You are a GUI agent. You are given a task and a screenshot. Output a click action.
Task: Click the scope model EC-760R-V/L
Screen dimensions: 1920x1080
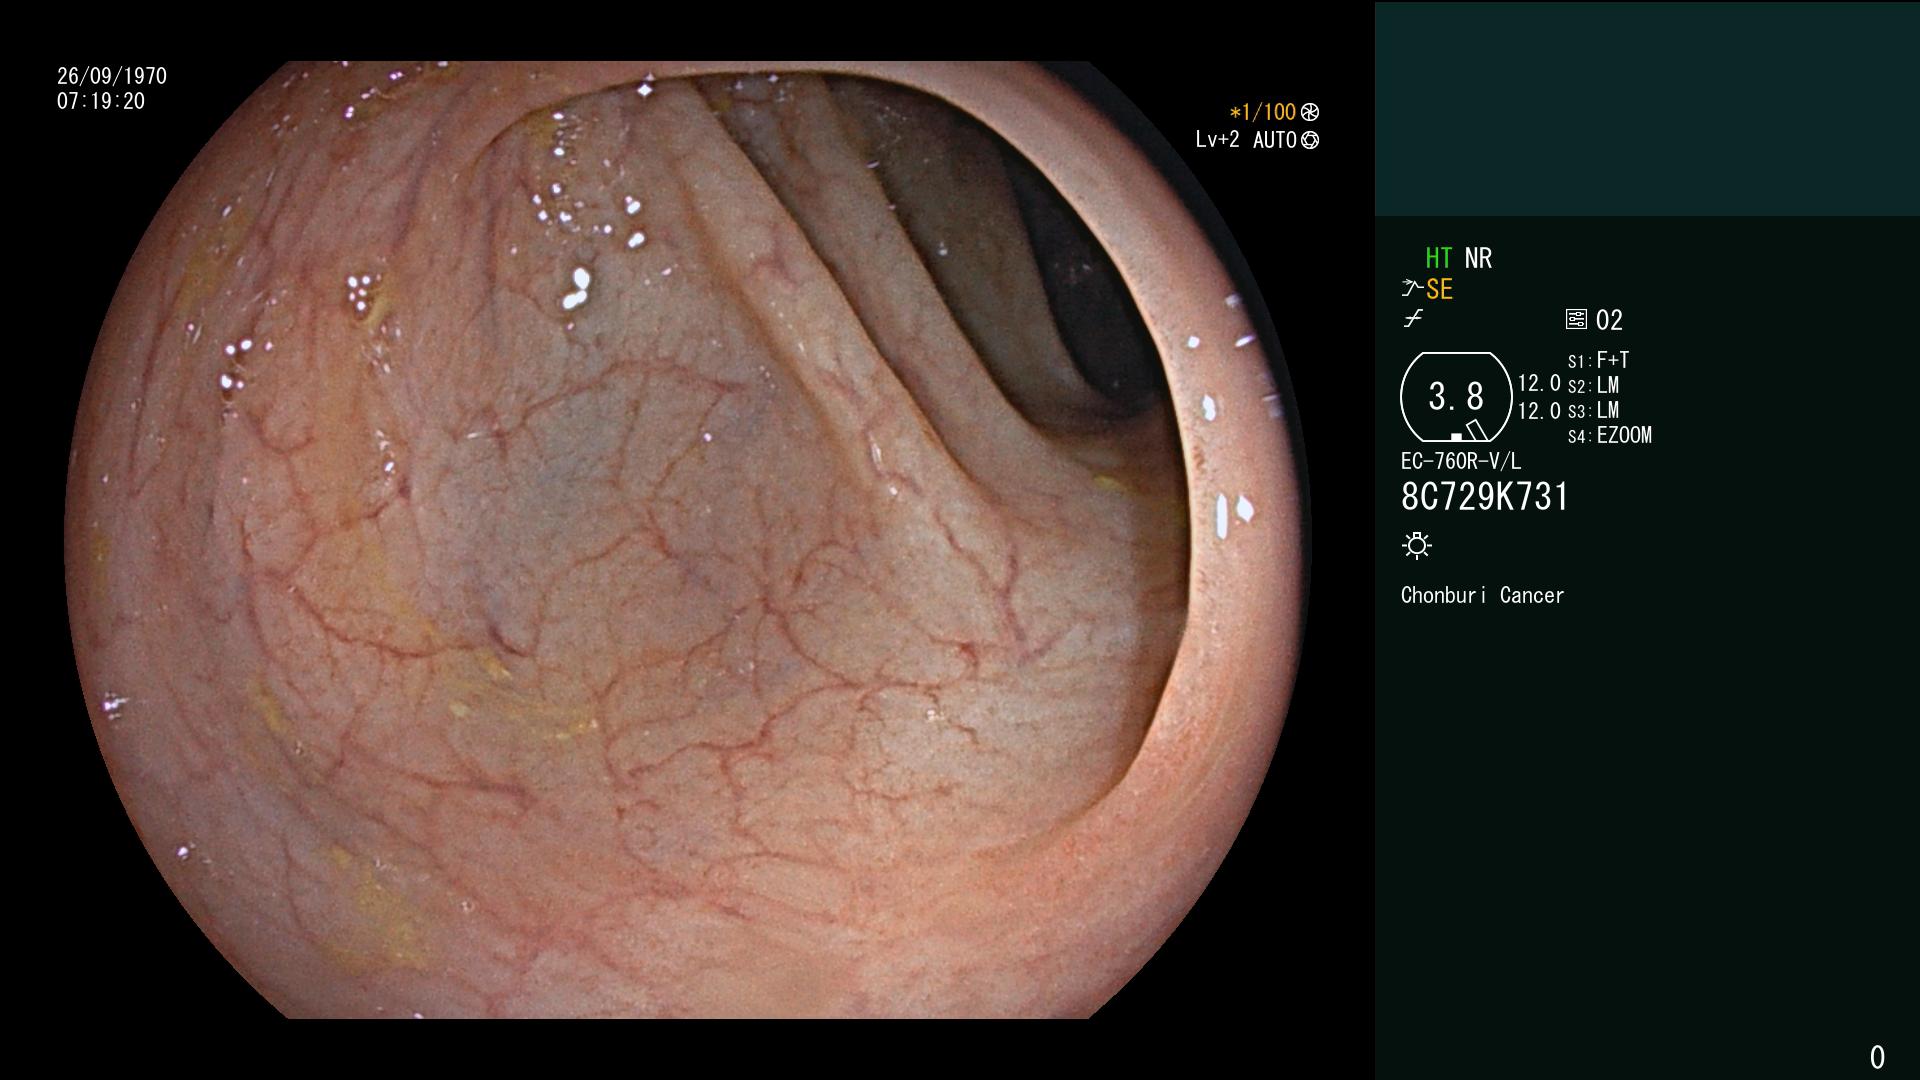[1461, 461]
